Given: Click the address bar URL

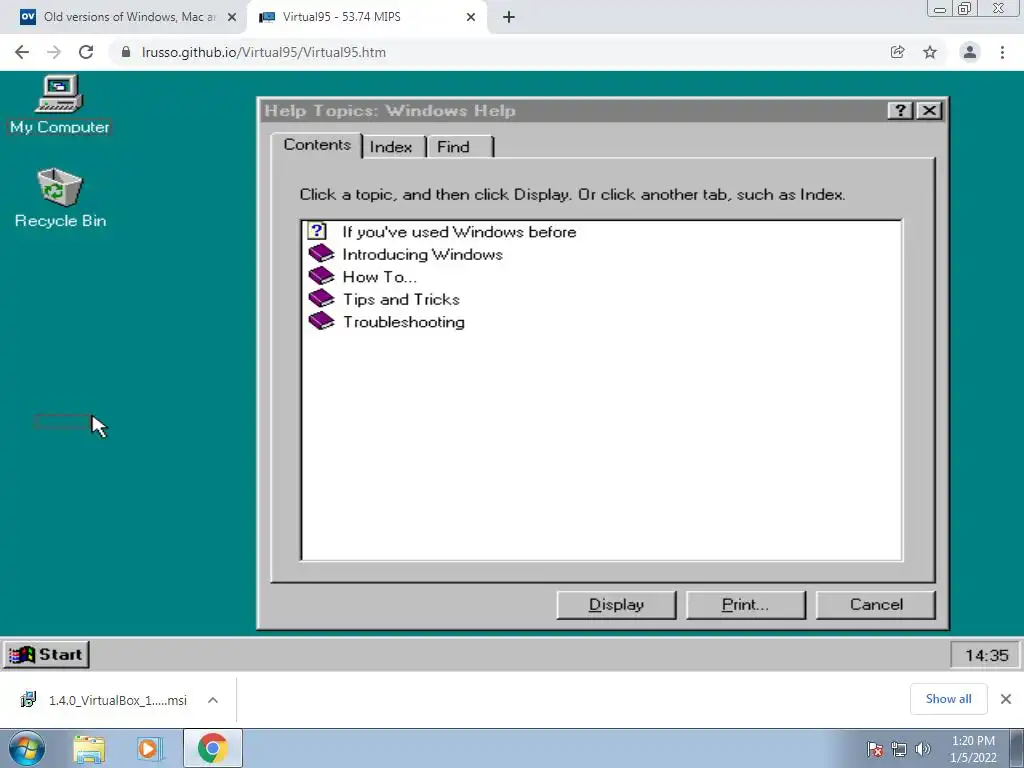Looking at the screenshot, I should pyautogui.click(x=264, y=52).
